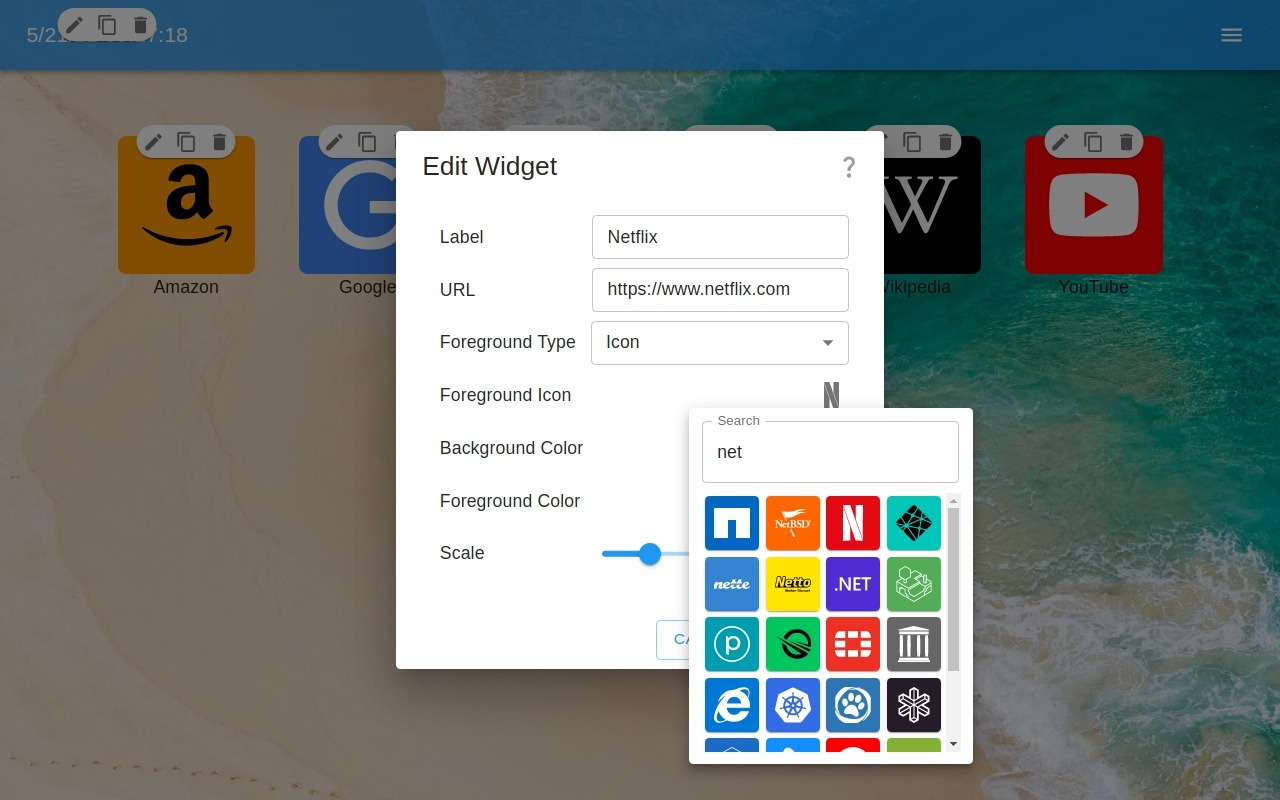Duplicate the date-time widget
The image size is (1280, 800).
(x=107, y=25)
